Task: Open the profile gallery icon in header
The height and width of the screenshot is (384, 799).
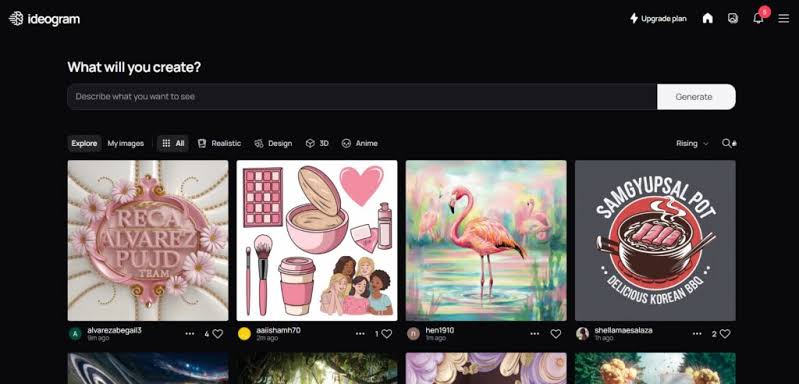Action: point(733,18)
